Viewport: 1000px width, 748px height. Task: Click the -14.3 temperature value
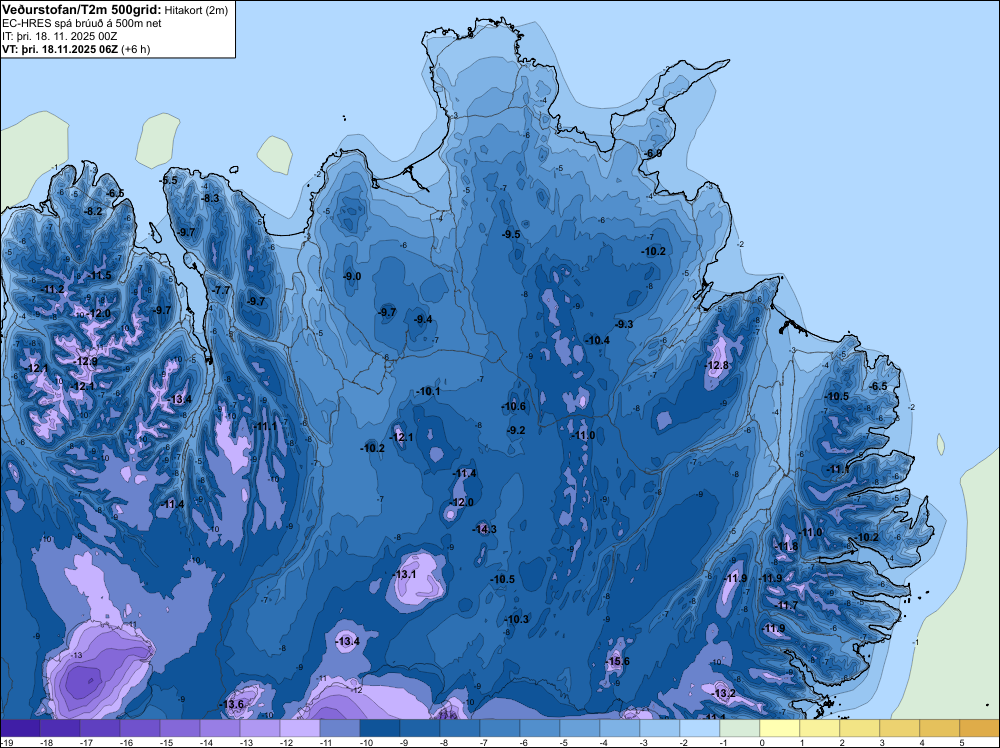point(484,529)
